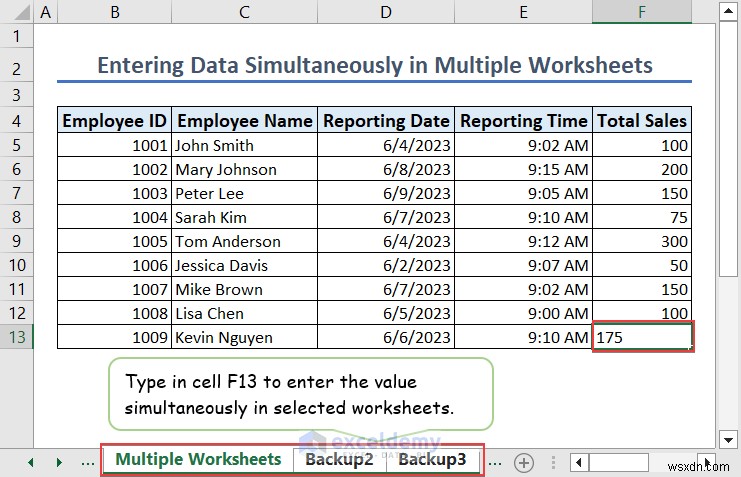Select time cell 9:15 AM
The width and height of the screenshot is (741, 477).
tap(523, 169)
